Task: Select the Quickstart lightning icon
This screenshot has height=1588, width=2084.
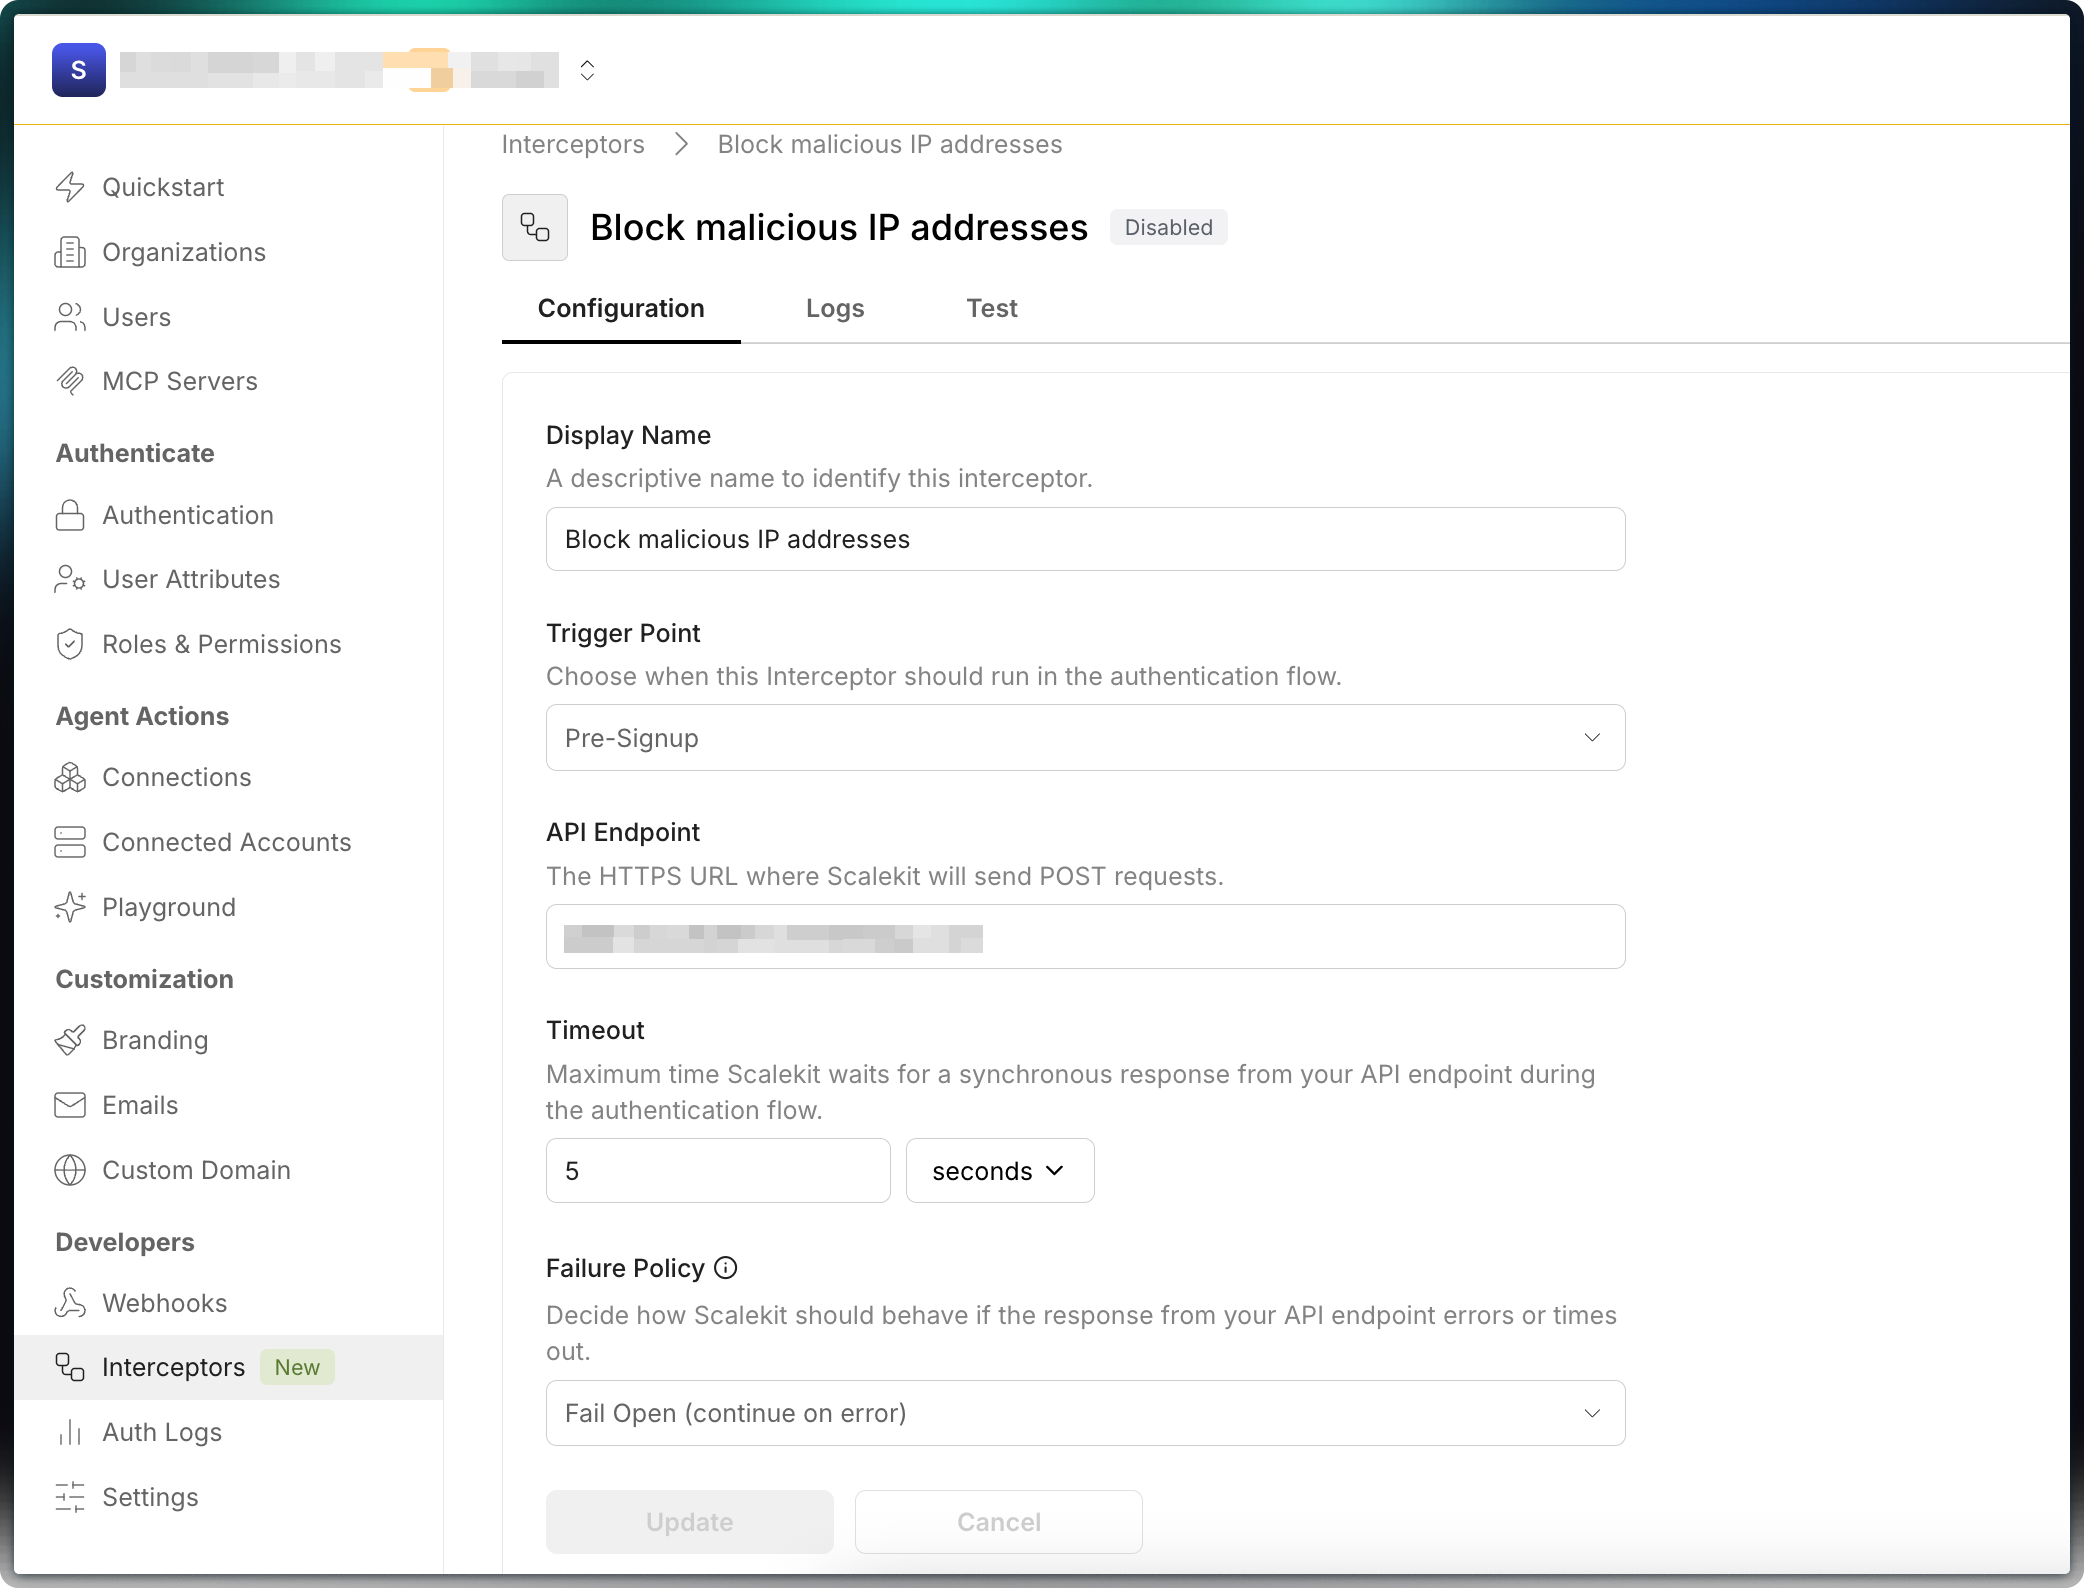Action: pos(70,187)
